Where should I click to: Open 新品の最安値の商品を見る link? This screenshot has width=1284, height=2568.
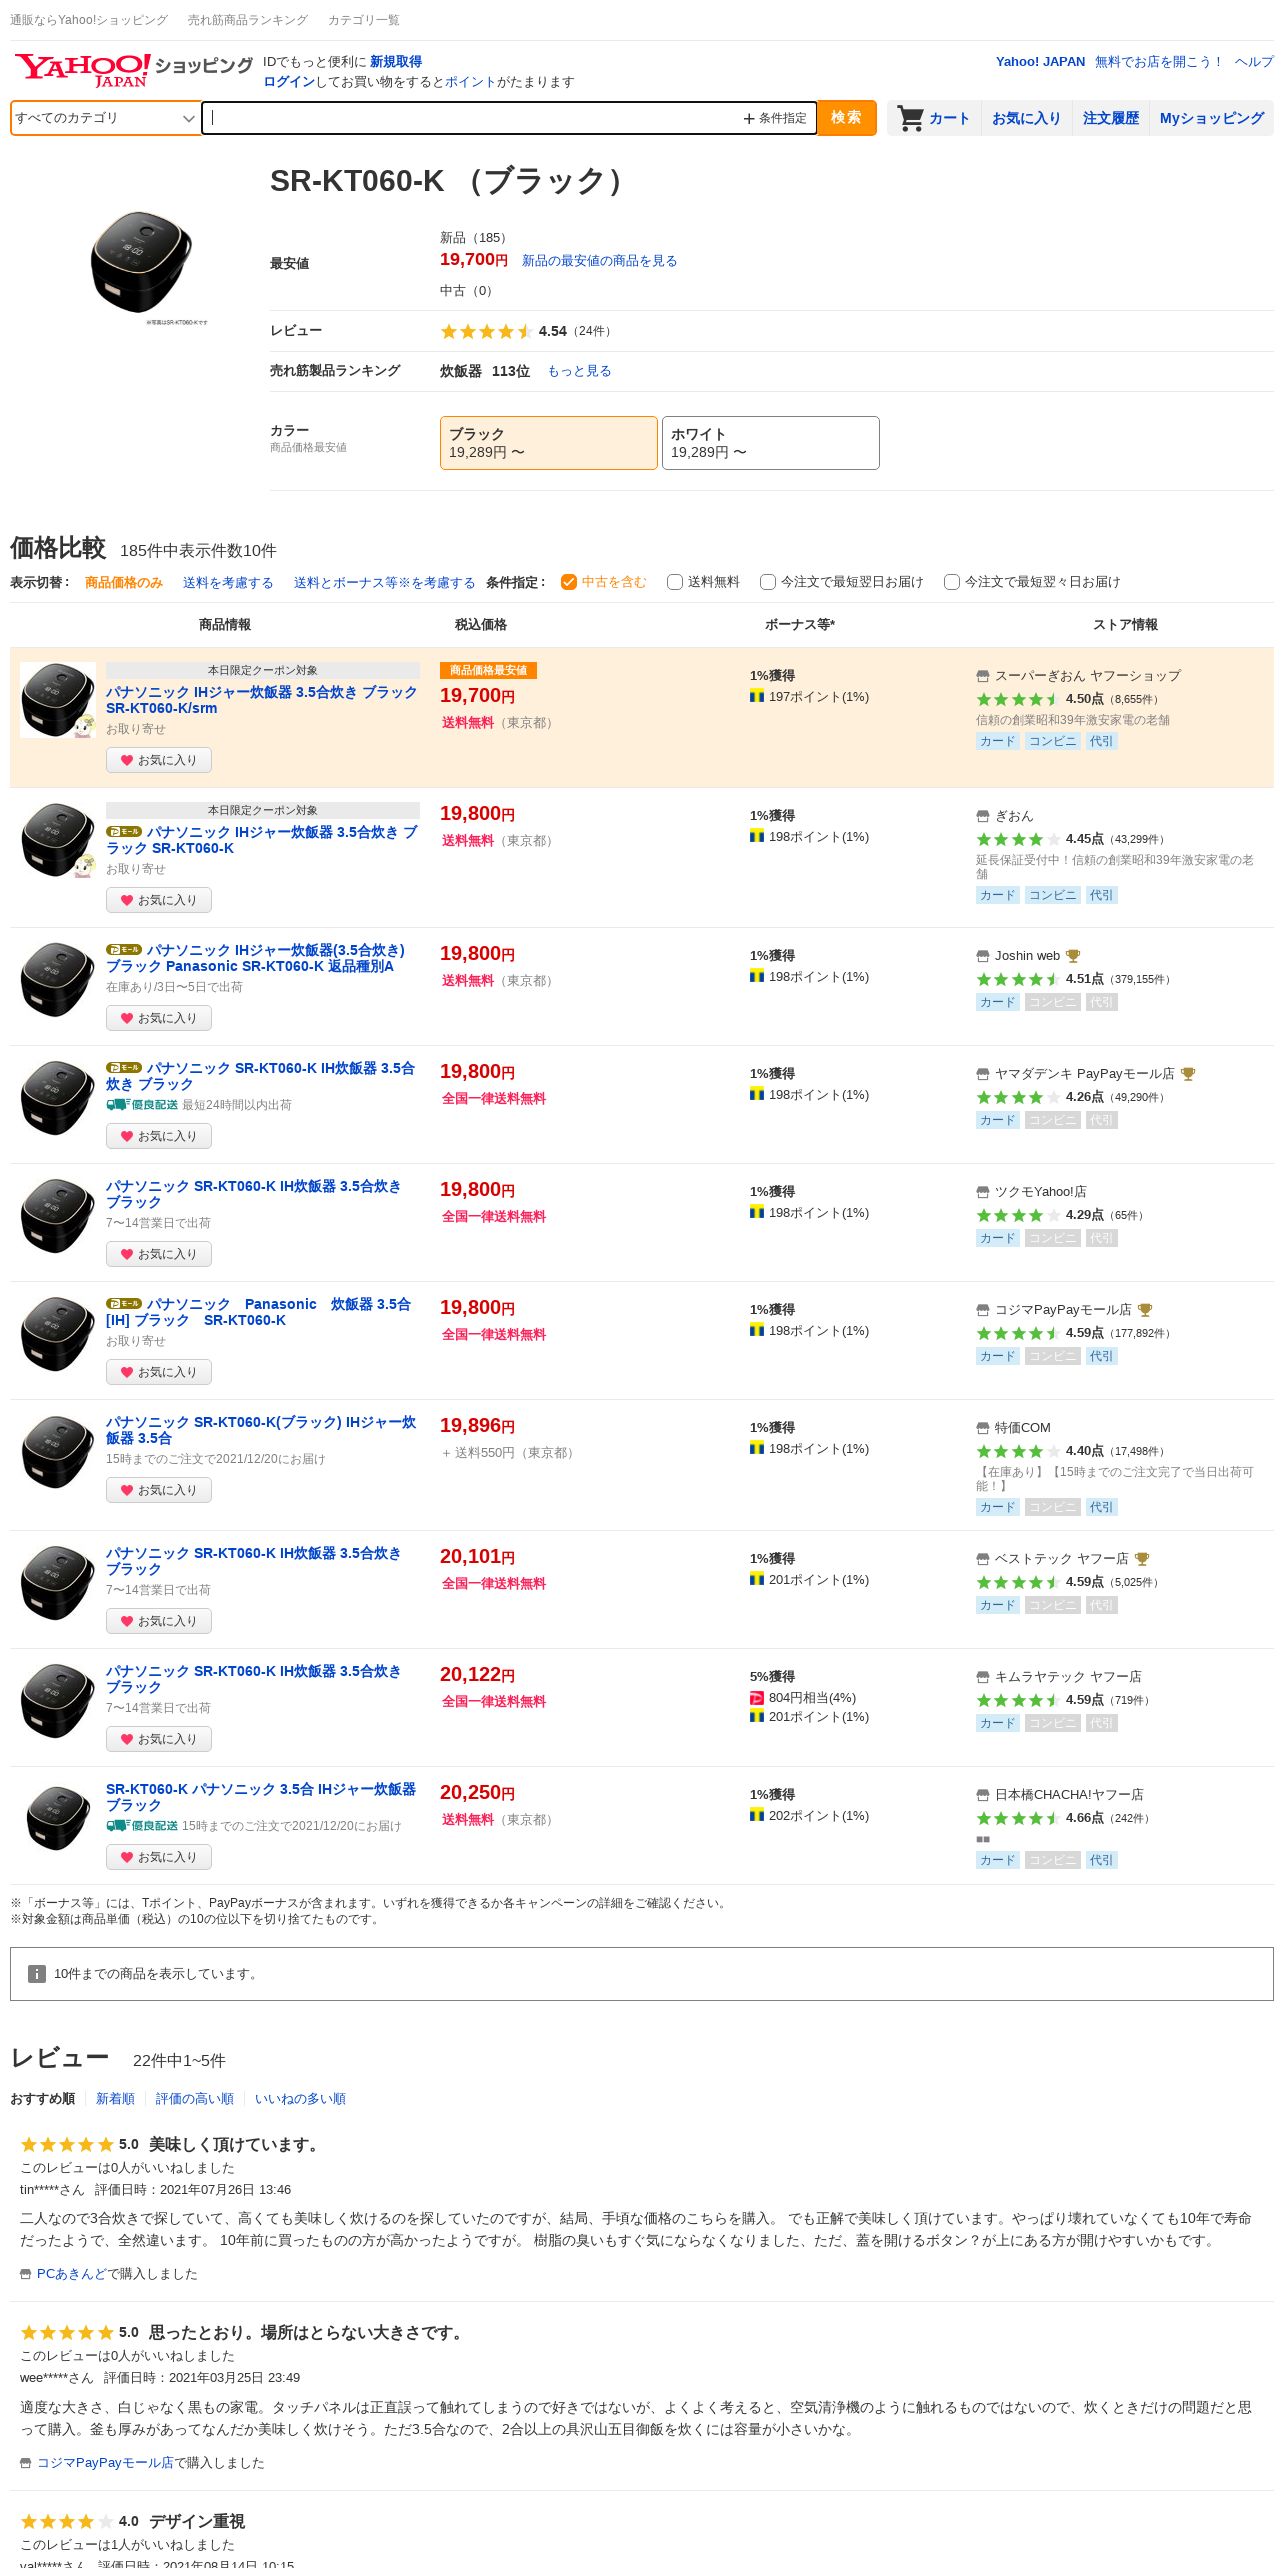point(599,261)
